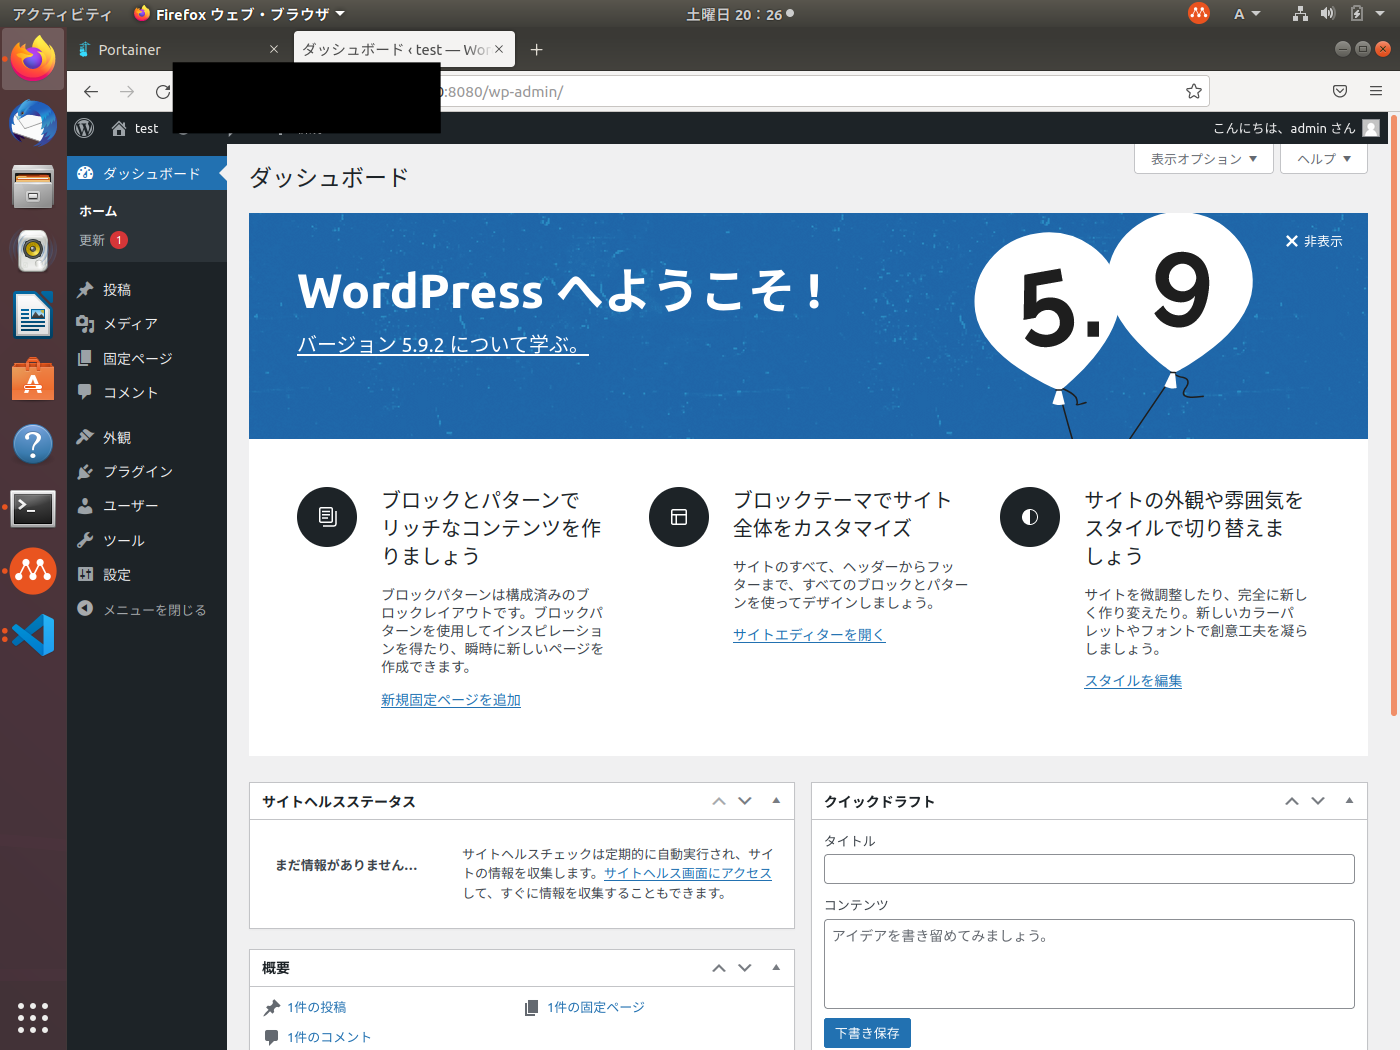Viewport: 1400px width, 1050px height.
Task: Select the メディア library icon in the sidebar
Action: click(x=85, y=323)
